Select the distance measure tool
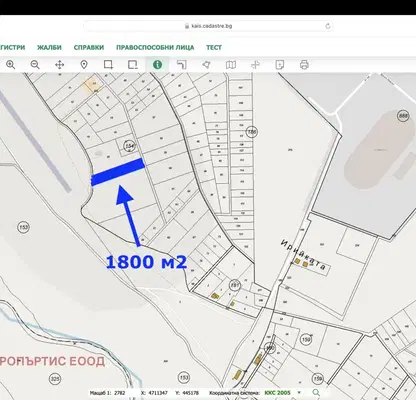This screenshot has height=400, width=416. click(x=182, y=65)
